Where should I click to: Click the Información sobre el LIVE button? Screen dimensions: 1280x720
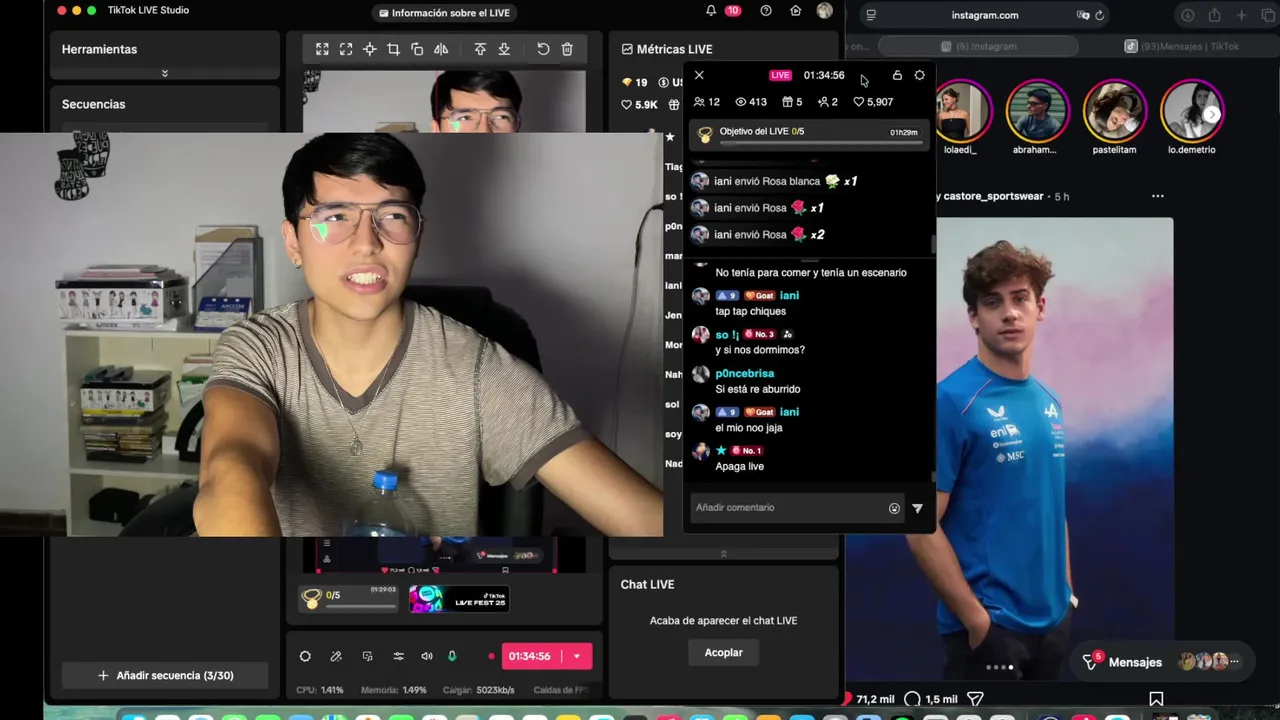[445, 13]
